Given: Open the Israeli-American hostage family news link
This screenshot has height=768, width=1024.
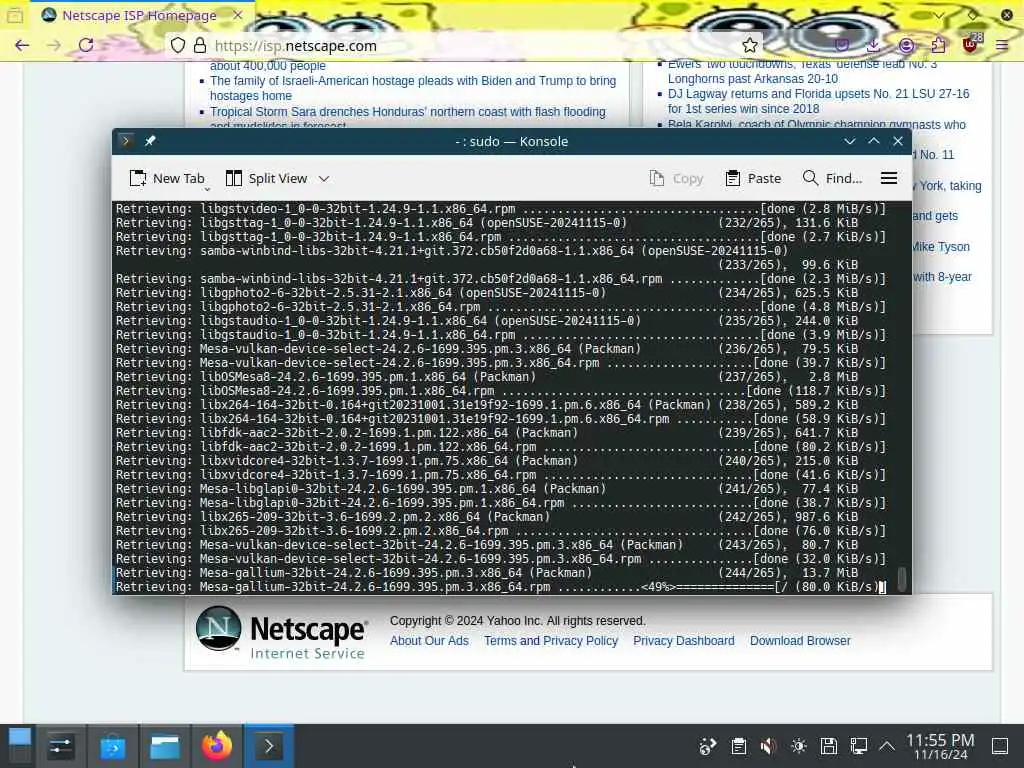Looking at the screenshot, I should point(413,88).
